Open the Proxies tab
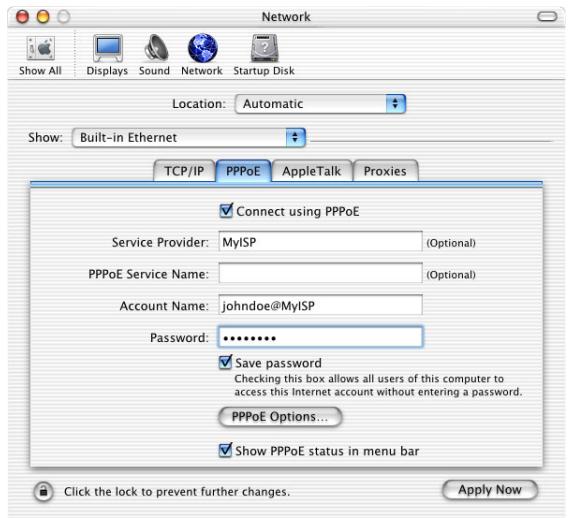 pos(385,171)
